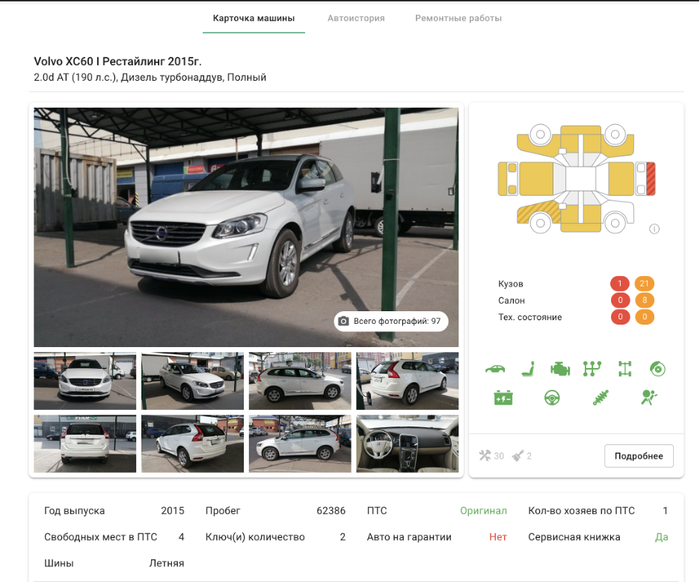Image resolution: width=700 pixels, height=582 pixels.
Task: Click the battery electrics icon
Action: tap(503, 397)
